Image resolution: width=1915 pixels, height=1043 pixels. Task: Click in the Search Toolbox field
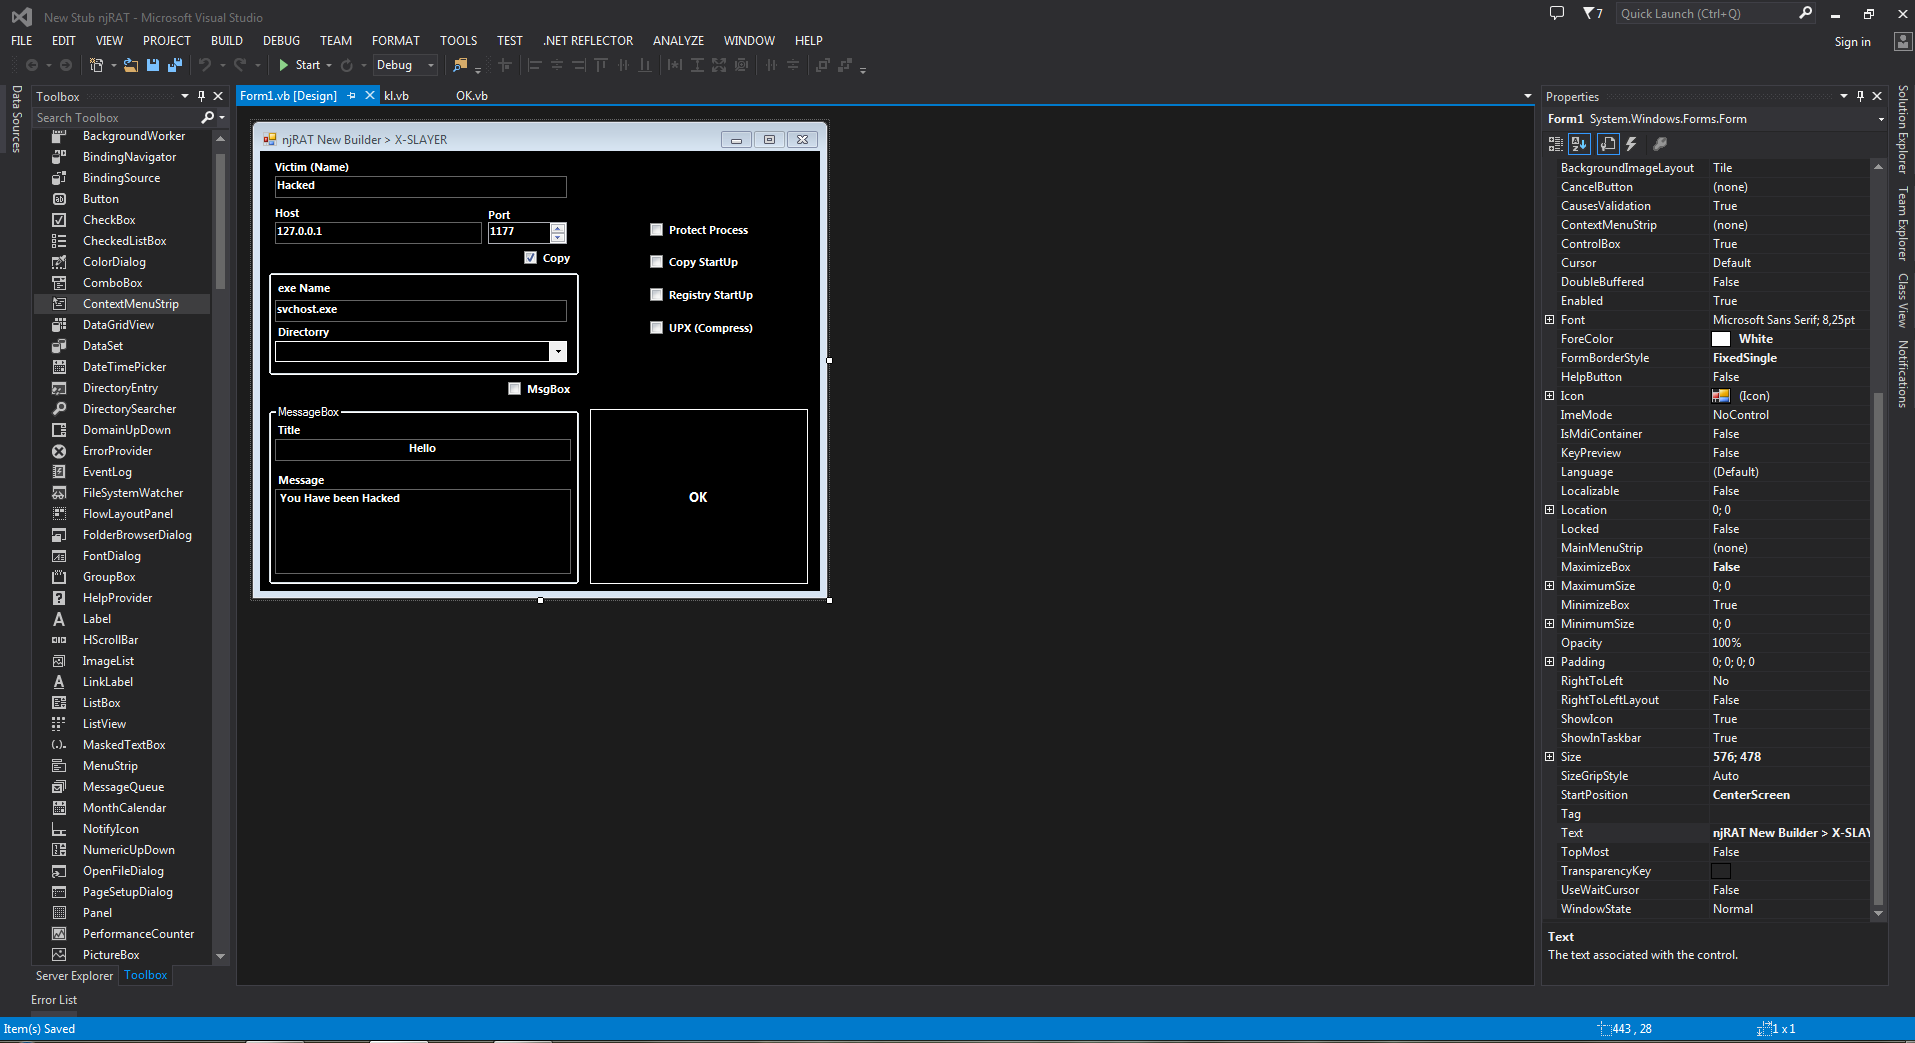(115, 118)
